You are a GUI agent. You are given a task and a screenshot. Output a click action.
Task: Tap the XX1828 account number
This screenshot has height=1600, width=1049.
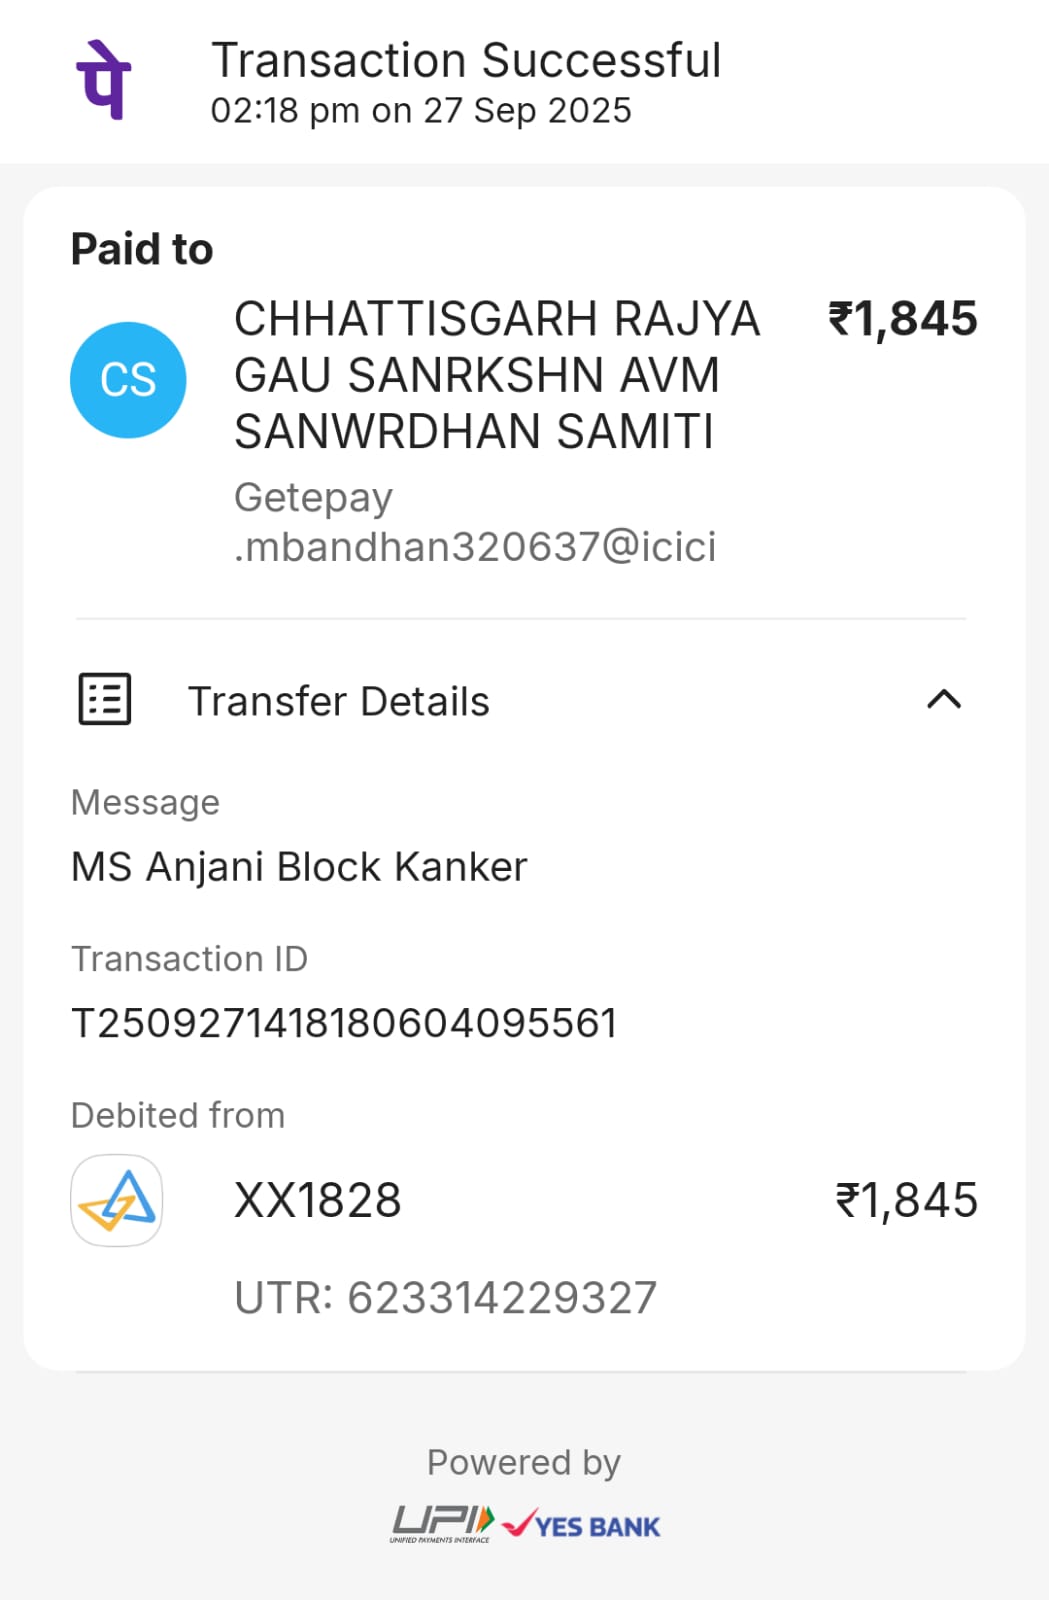318,1200
